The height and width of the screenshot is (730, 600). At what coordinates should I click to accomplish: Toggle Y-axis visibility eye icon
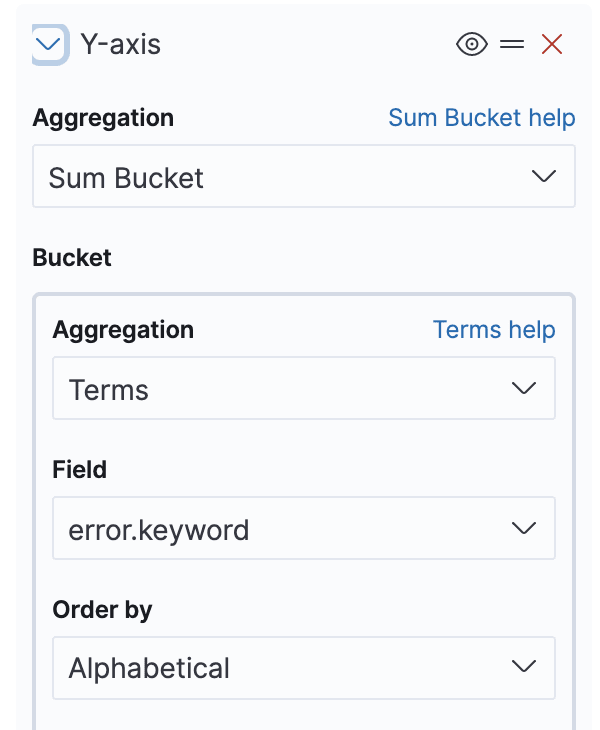click(x=472, y=45)
